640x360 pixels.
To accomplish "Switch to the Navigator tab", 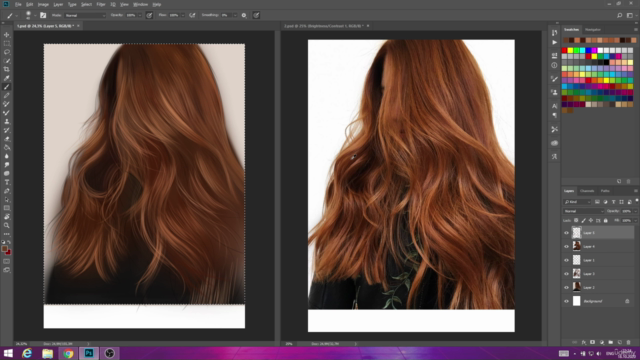I will pos(593,29).
